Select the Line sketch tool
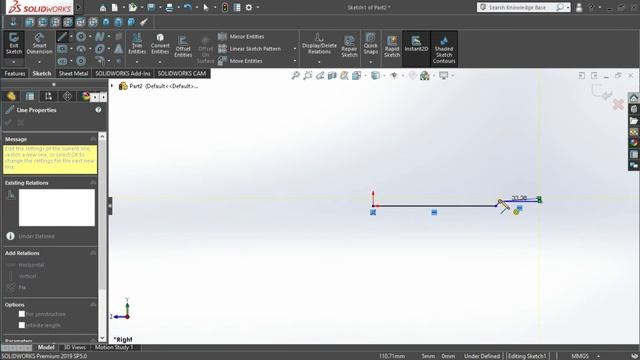 coord(62,37)
